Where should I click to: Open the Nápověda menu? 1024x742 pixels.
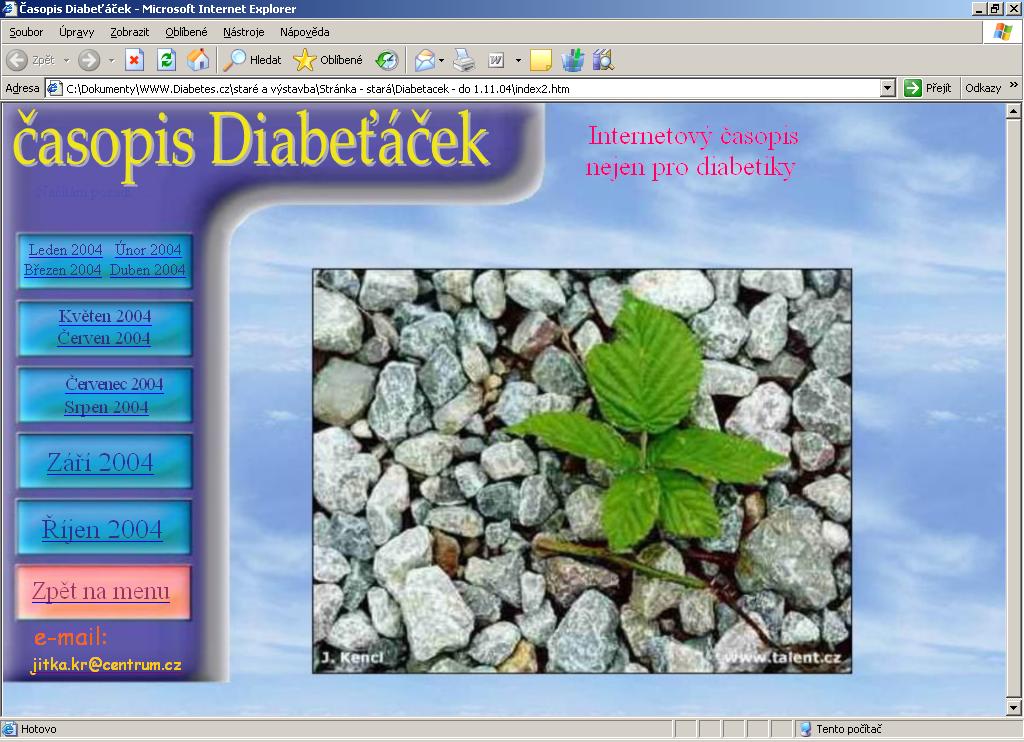click(304, 32)
